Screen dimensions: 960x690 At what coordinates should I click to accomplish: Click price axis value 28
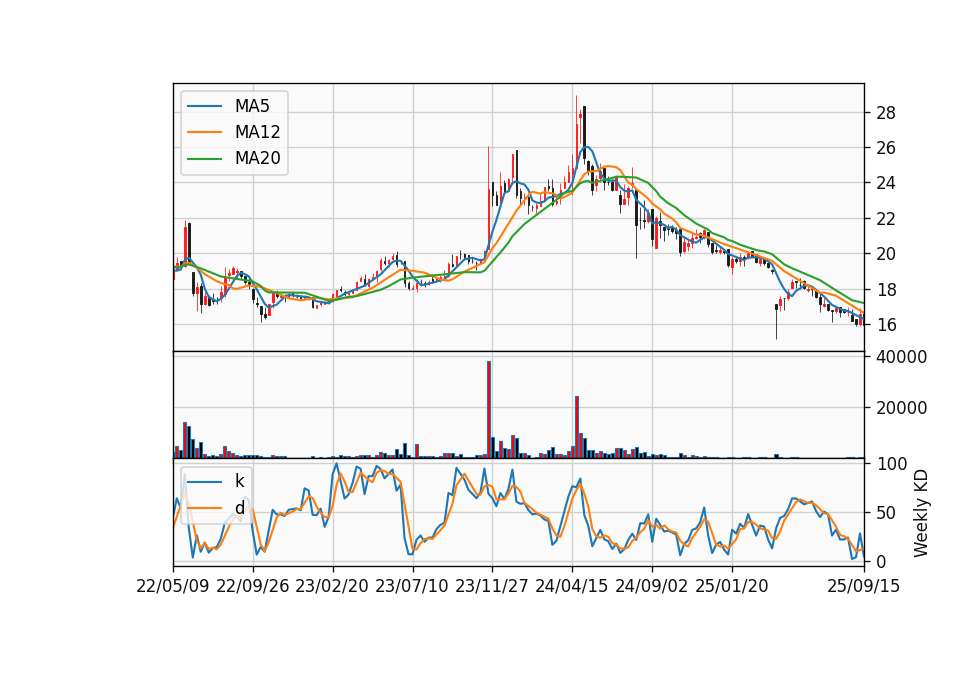pos(886,113)
